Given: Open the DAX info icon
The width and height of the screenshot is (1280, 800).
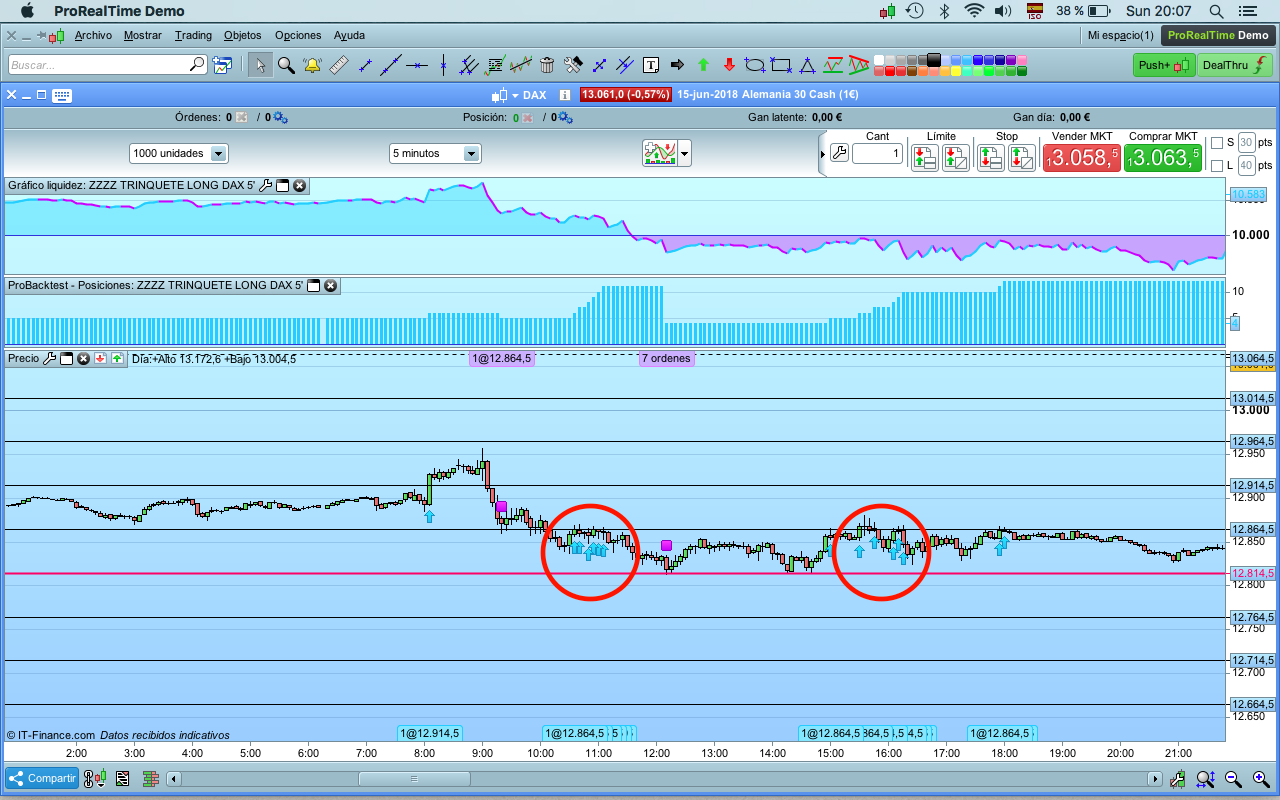Looking at the screenshot, I should click(565, 95).
